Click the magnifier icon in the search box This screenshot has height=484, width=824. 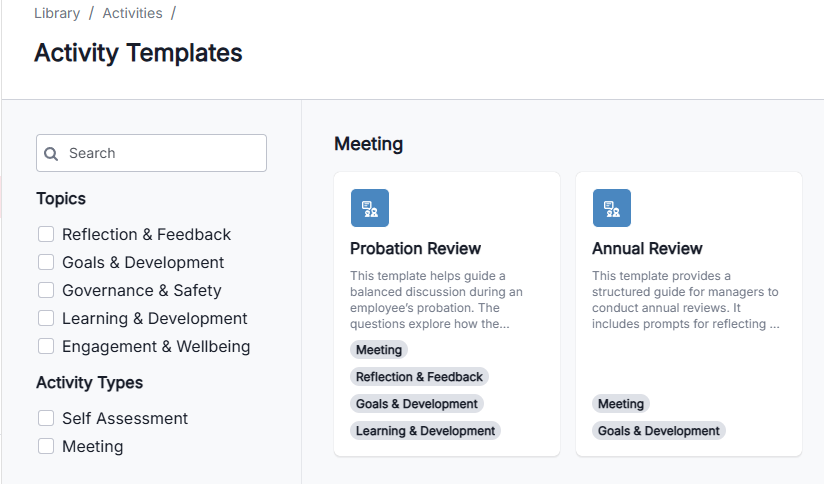pos(51,153)
